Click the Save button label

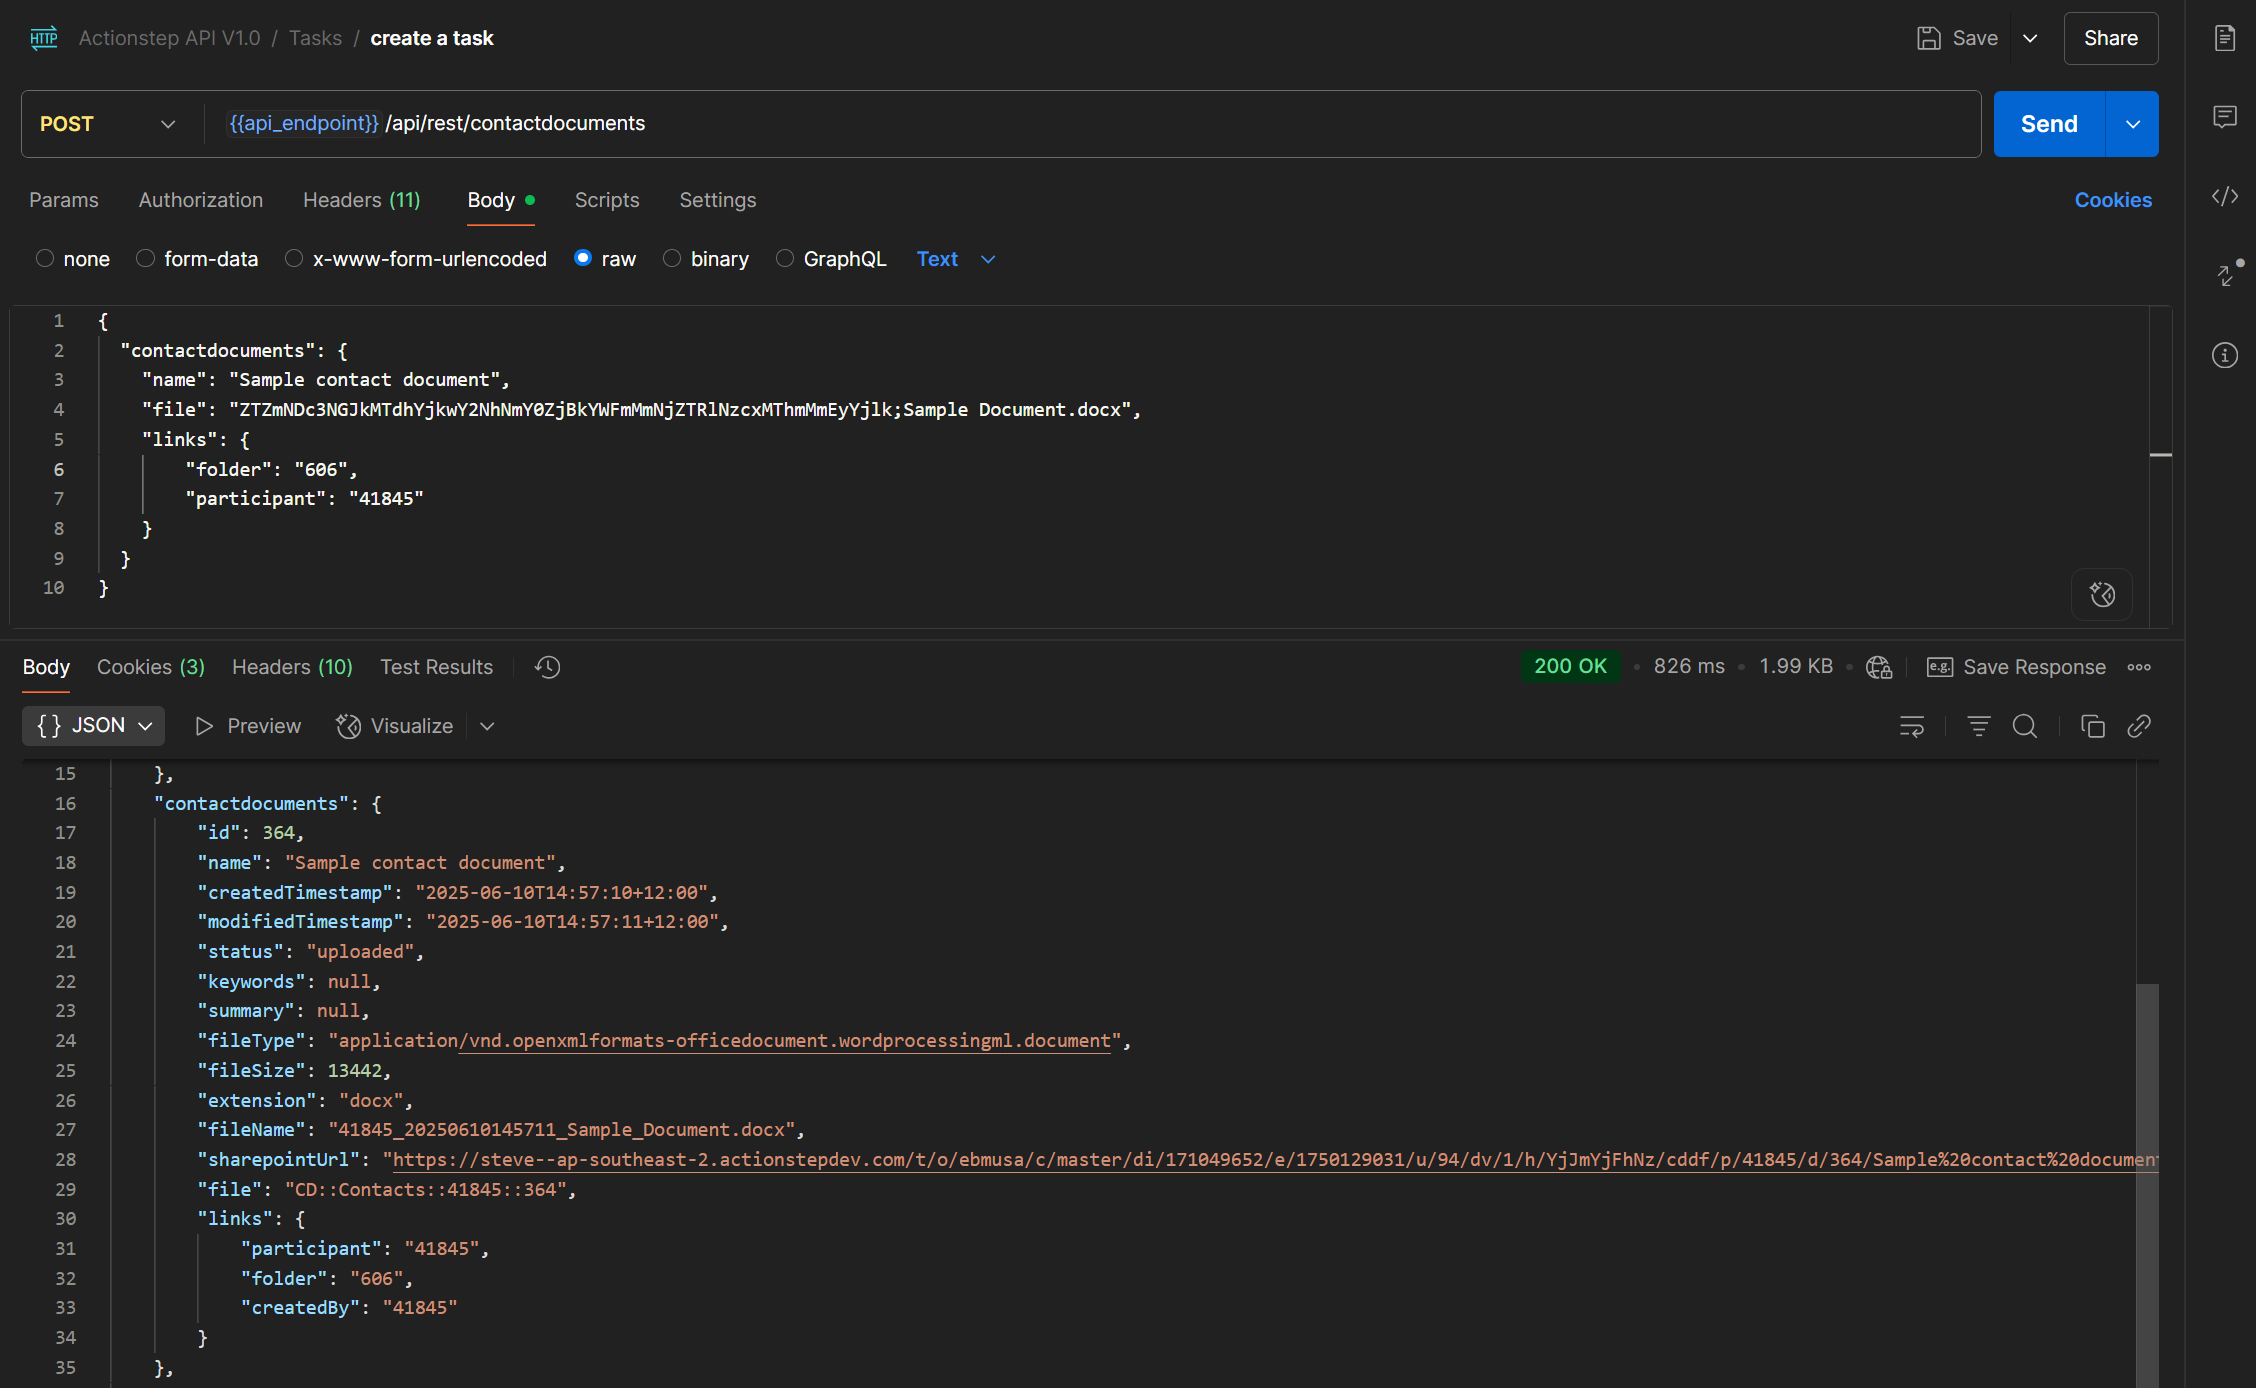tap(1975, 38)
